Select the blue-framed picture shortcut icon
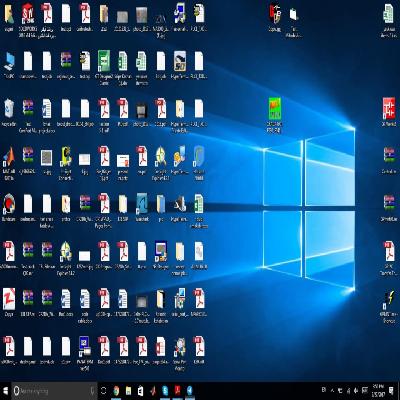 [x=161, y=252]
